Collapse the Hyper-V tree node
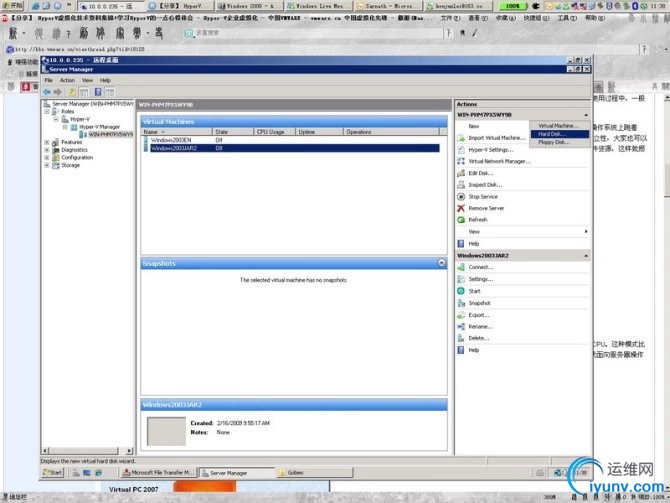670x503 pixels. 56,119
